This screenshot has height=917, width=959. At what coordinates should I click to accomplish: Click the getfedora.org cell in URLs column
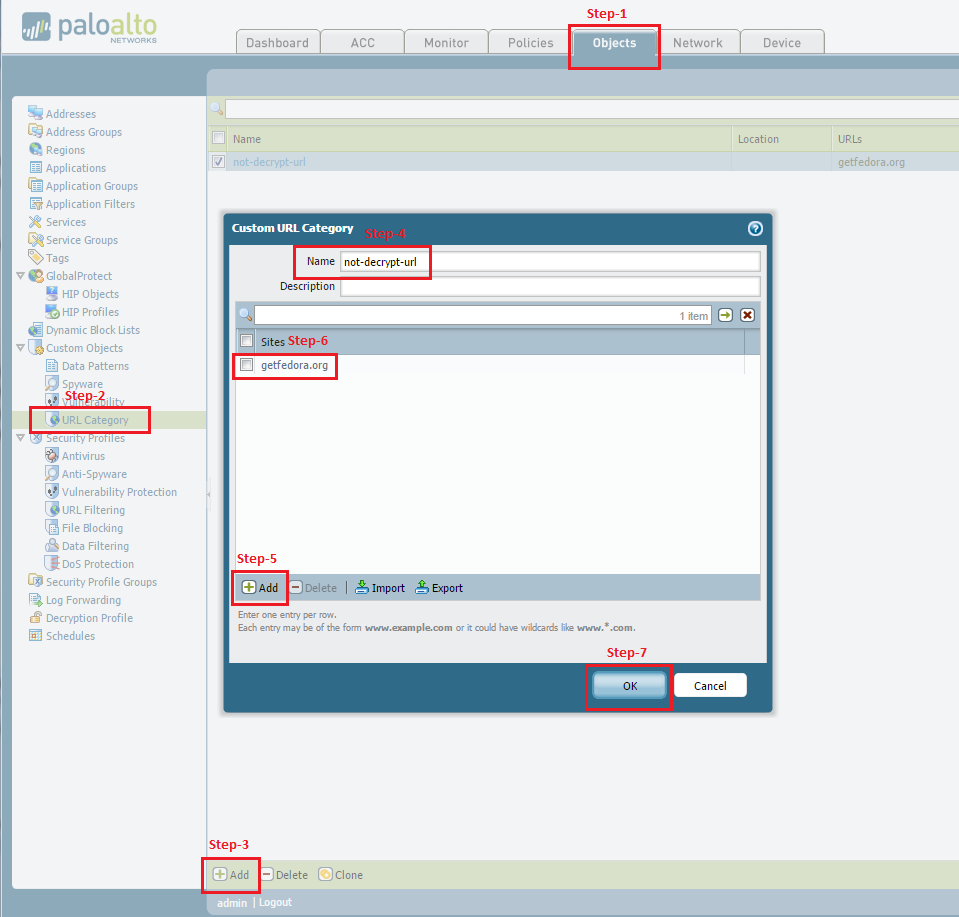coord(871,162)
